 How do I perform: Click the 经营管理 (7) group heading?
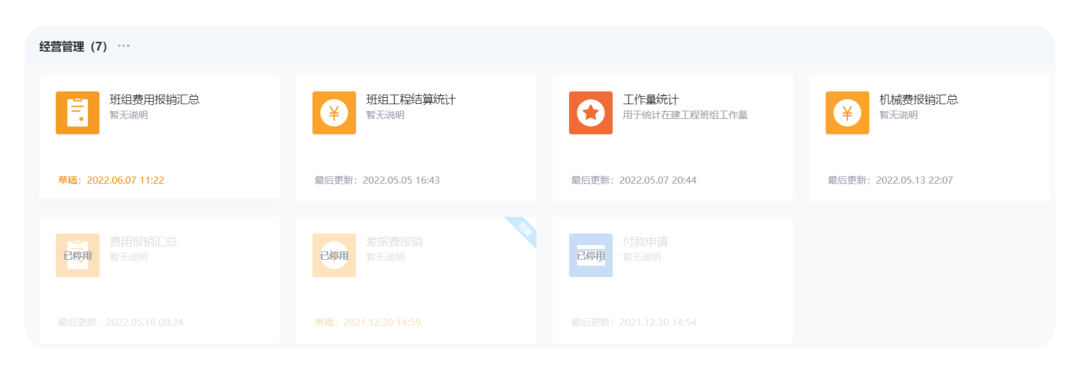pyautogui.click(x=73, y=47)
